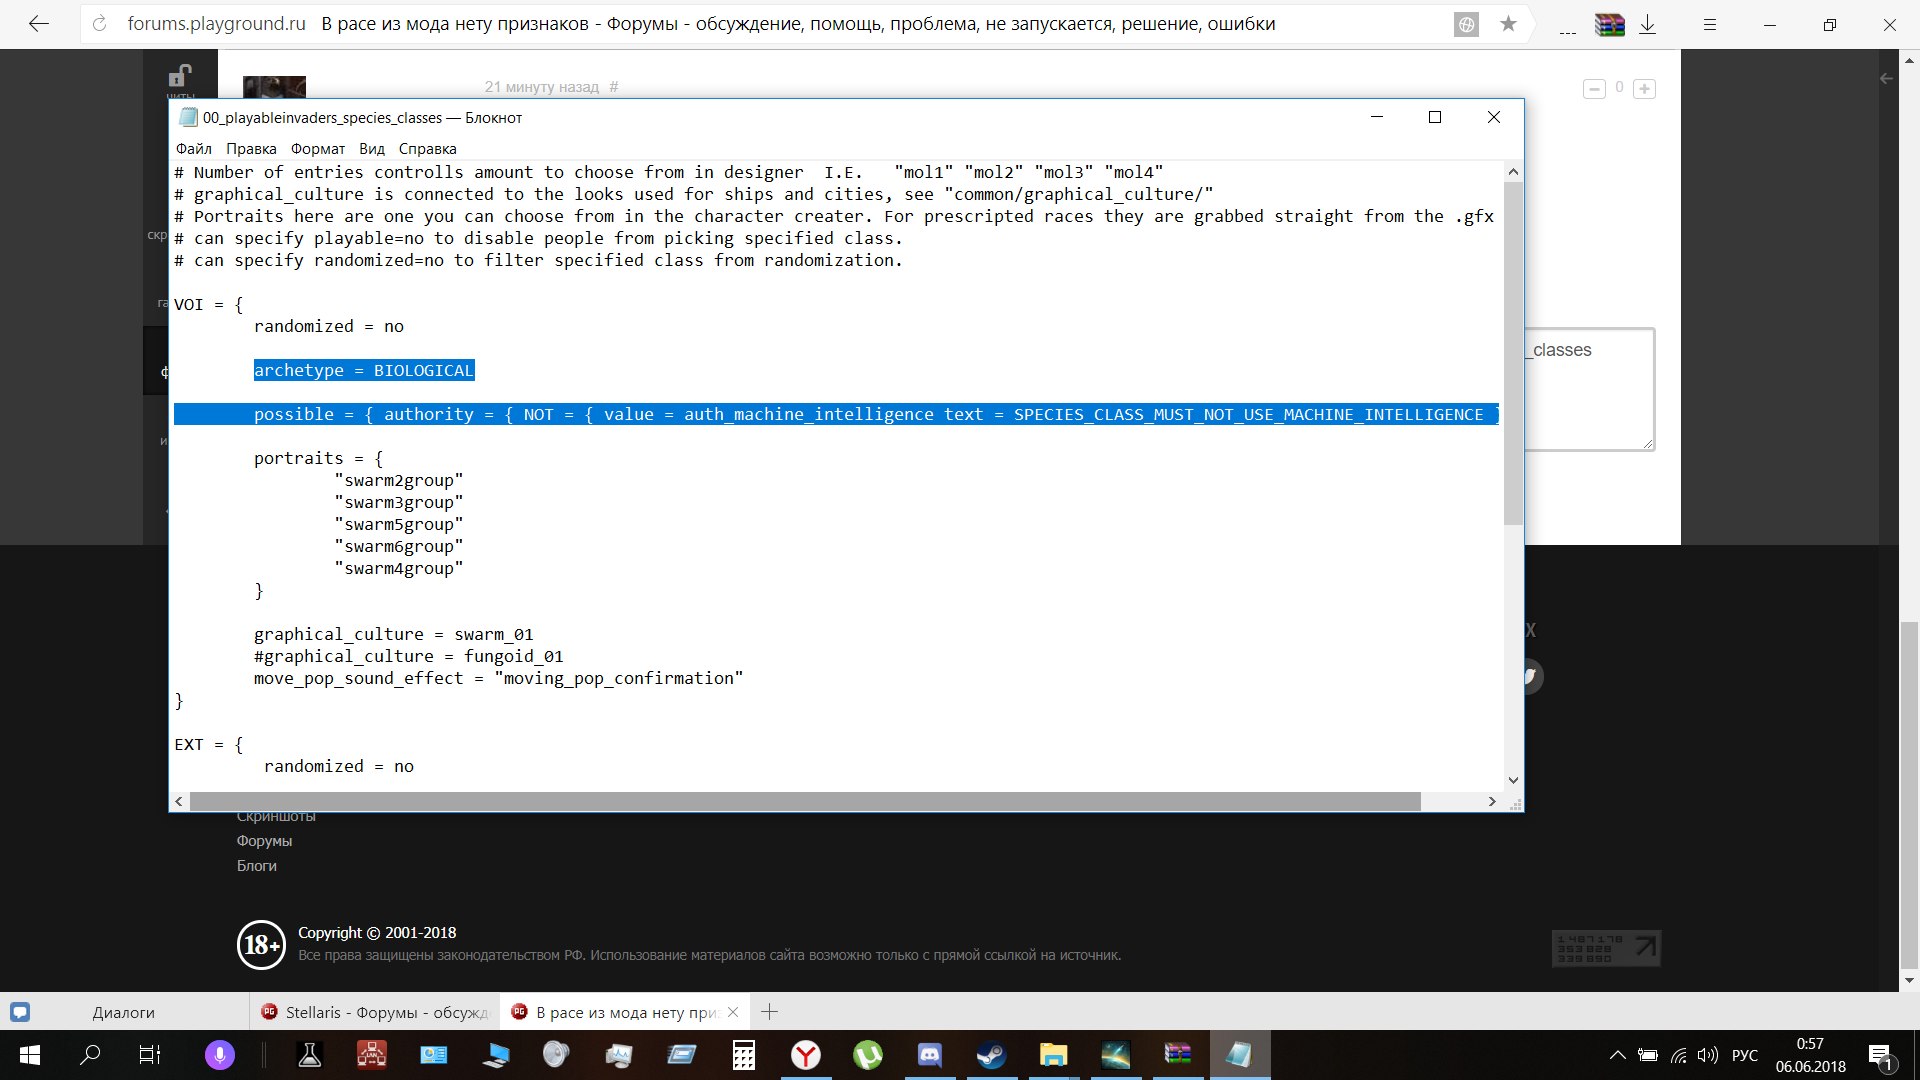
Task: Open the browser hamburger menu
Action: tap(1709, 25)
